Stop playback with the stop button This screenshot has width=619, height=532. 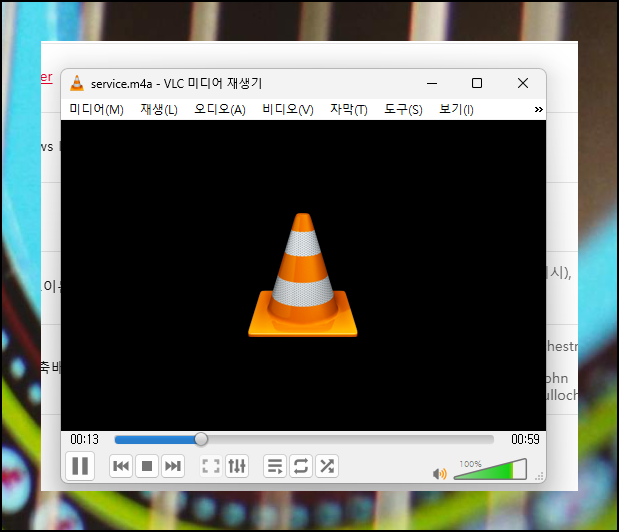click(147, 466)
